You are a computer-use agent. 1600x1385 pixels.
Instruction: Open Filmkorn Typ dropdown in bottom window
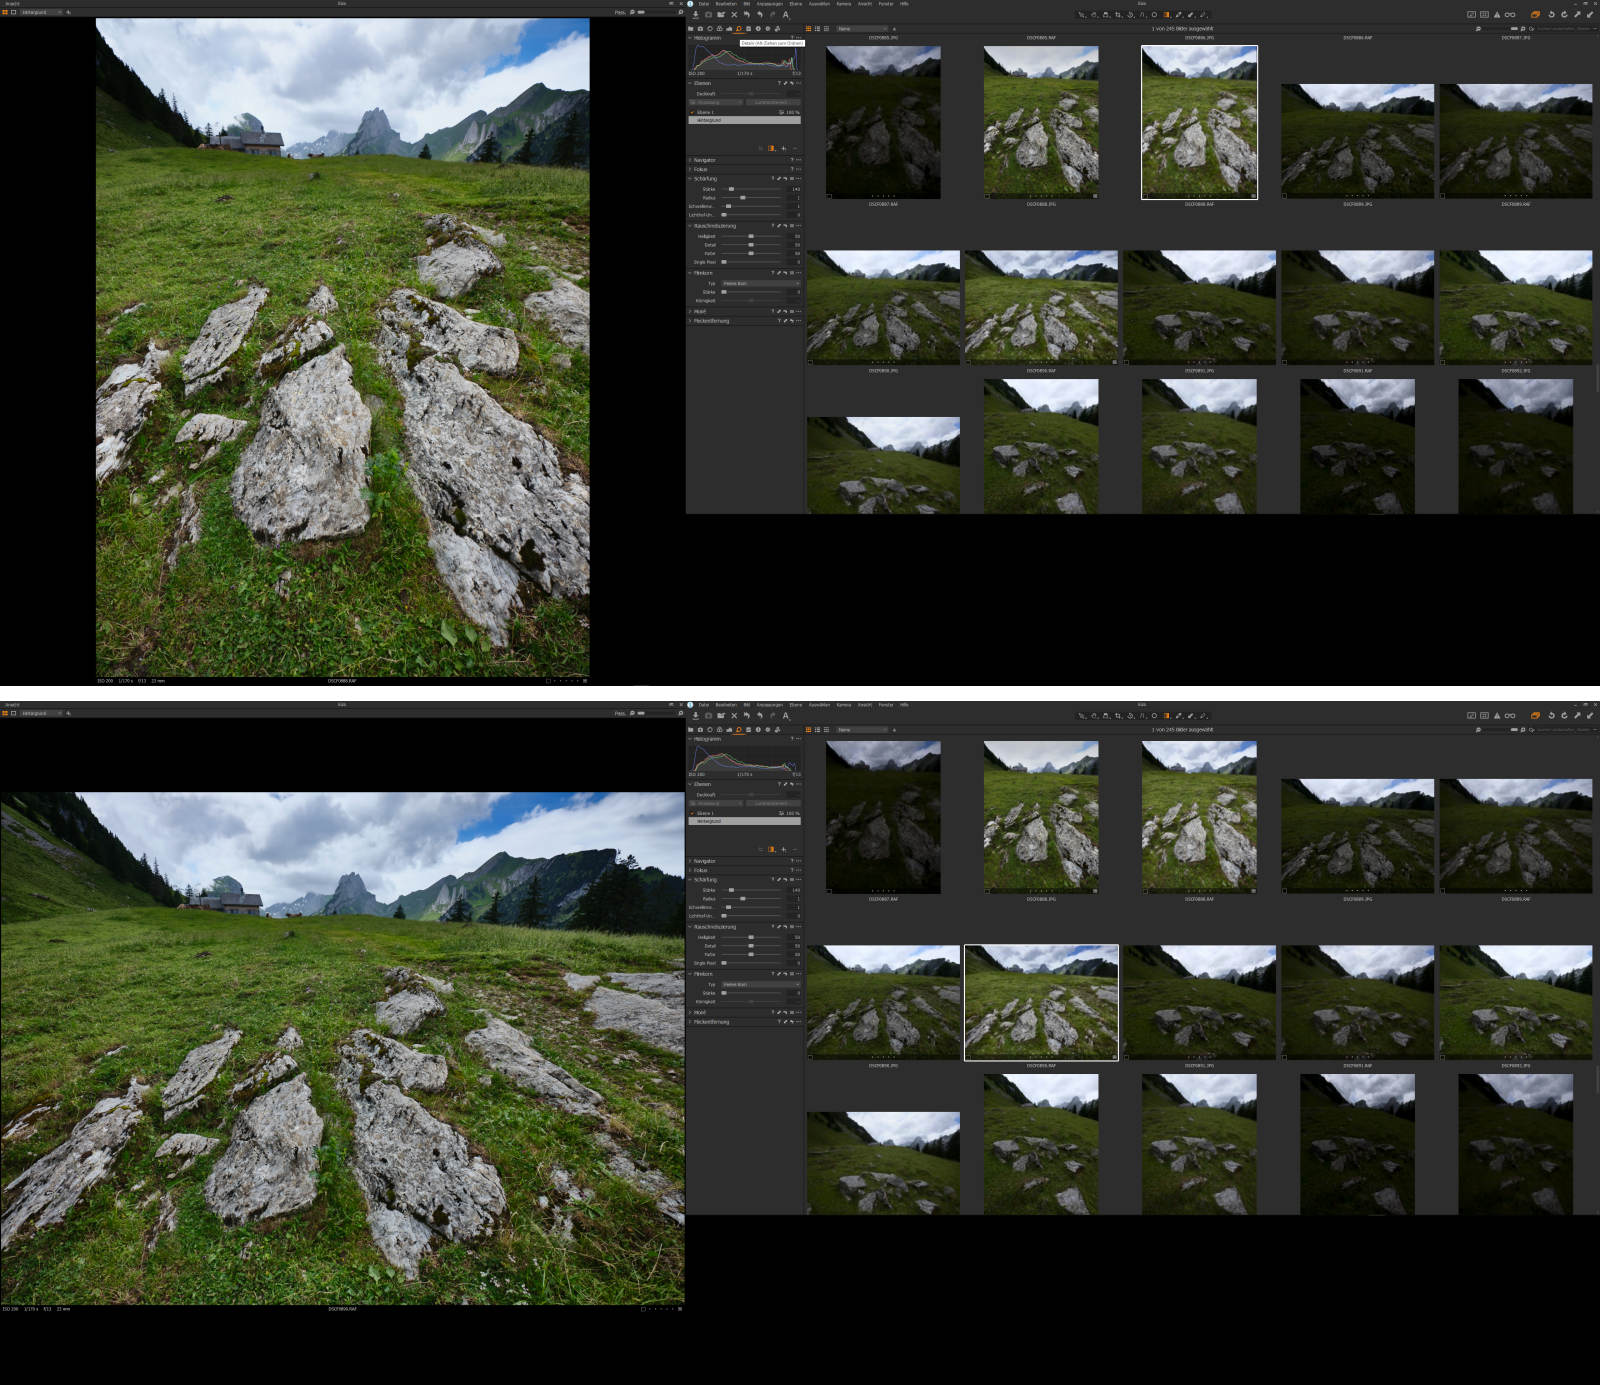pyautogui.click(x=760, y=985)
